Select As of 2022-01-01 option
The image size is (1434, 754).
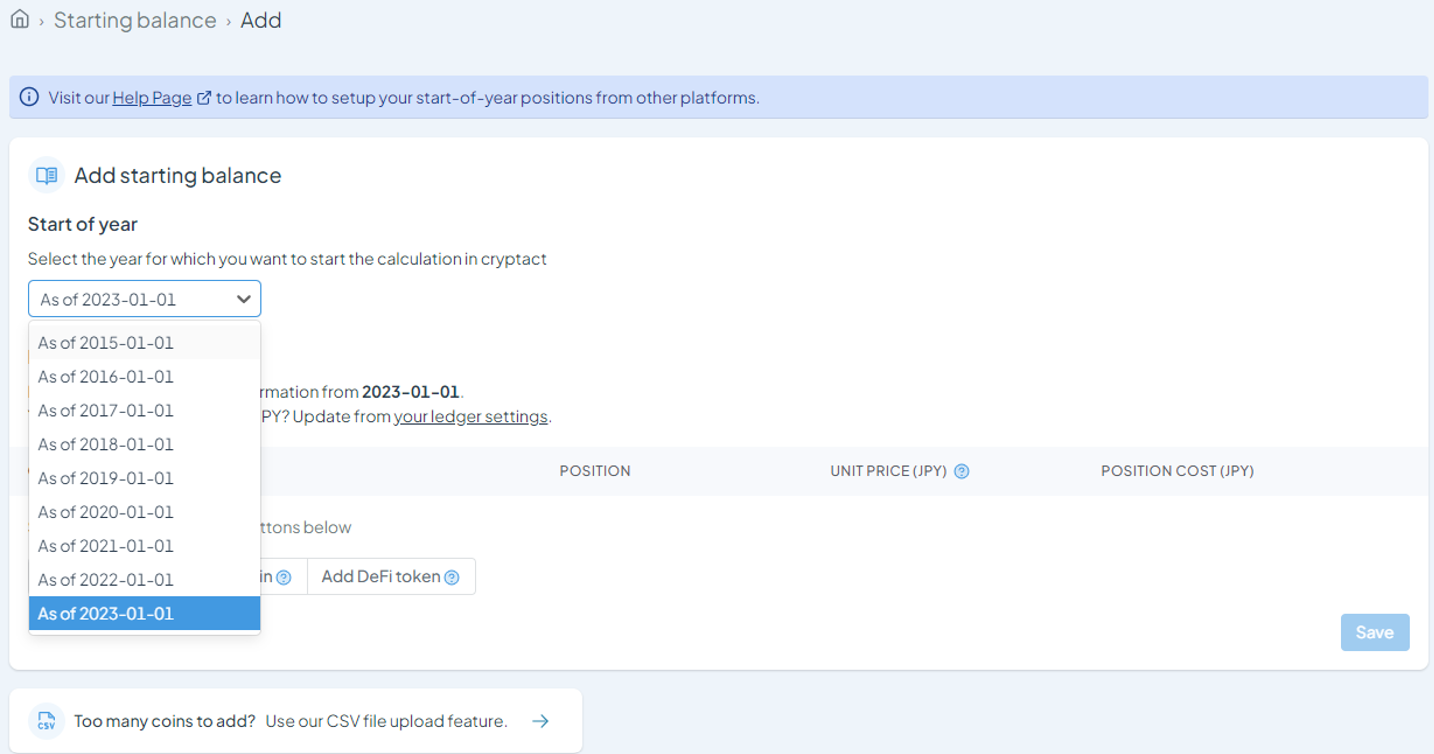coord(144,580)
